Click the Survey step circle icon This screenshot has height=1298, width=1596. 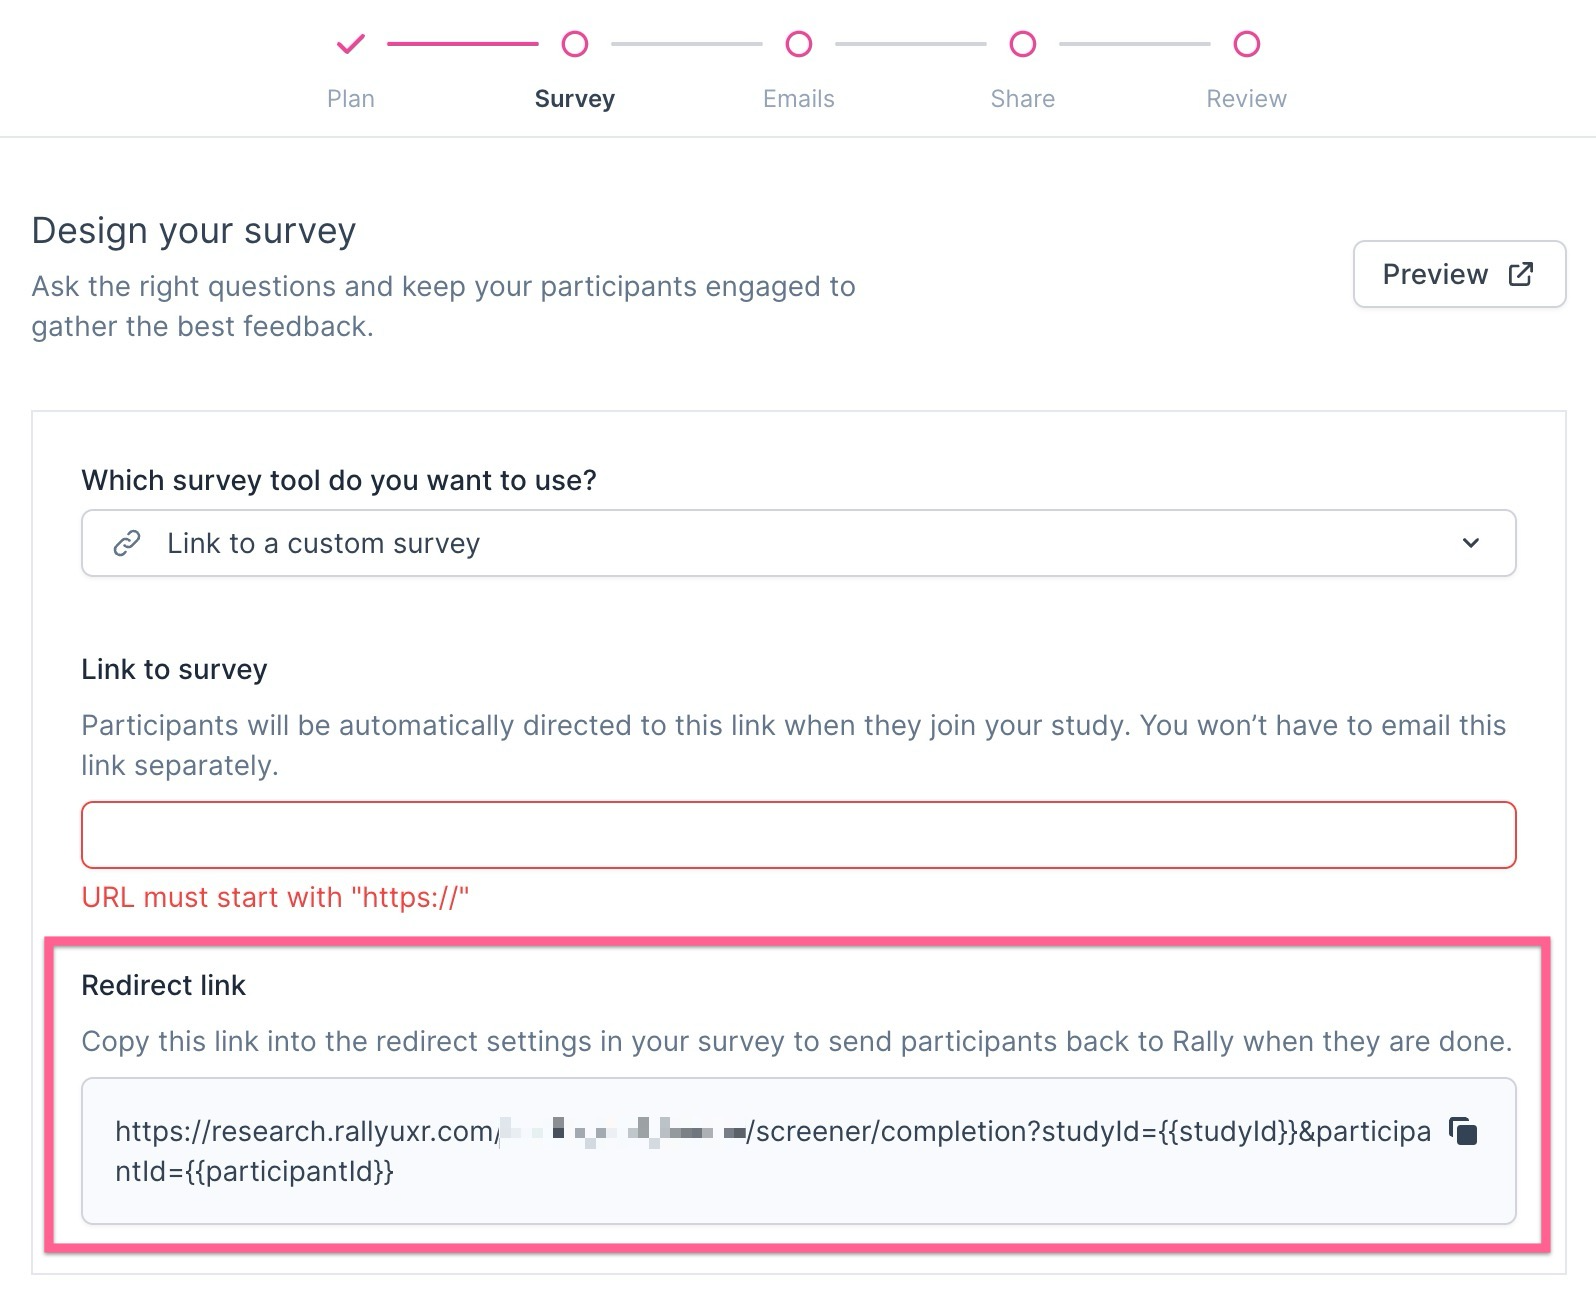click(x=575, y=44)
